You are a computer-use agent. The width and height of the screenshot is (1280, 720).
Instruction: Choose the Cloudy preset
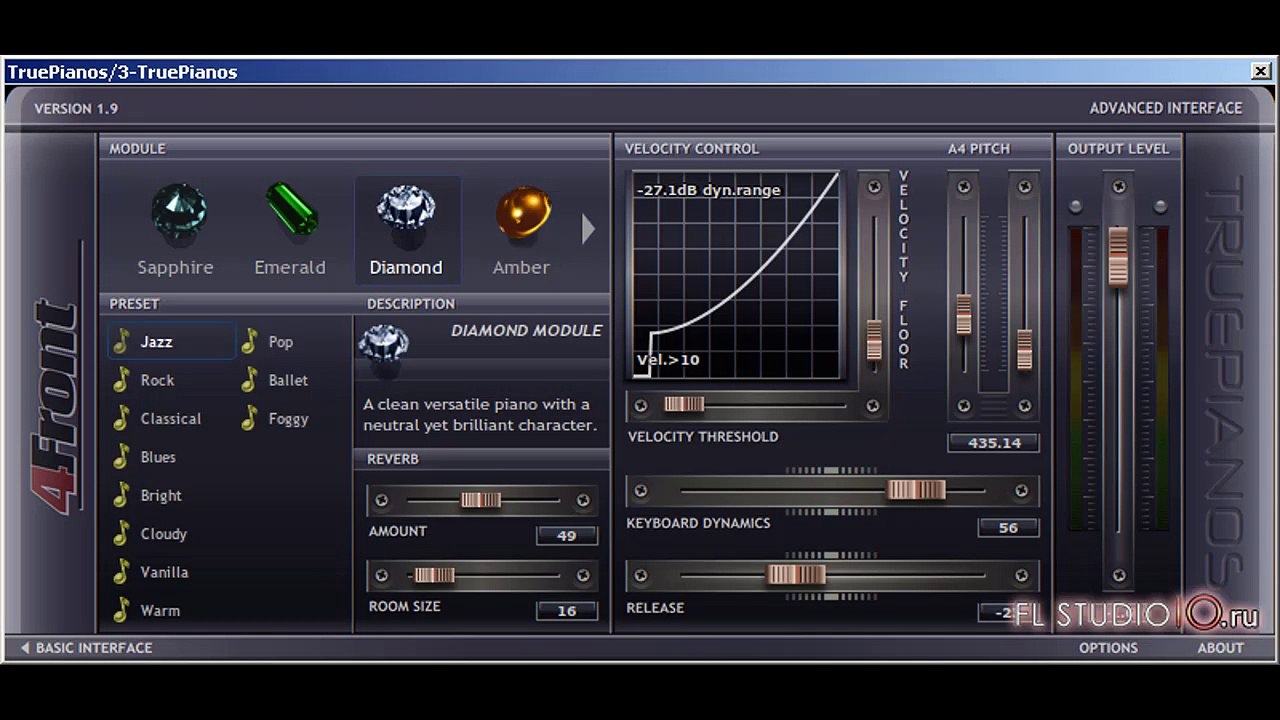click(163, 534)
